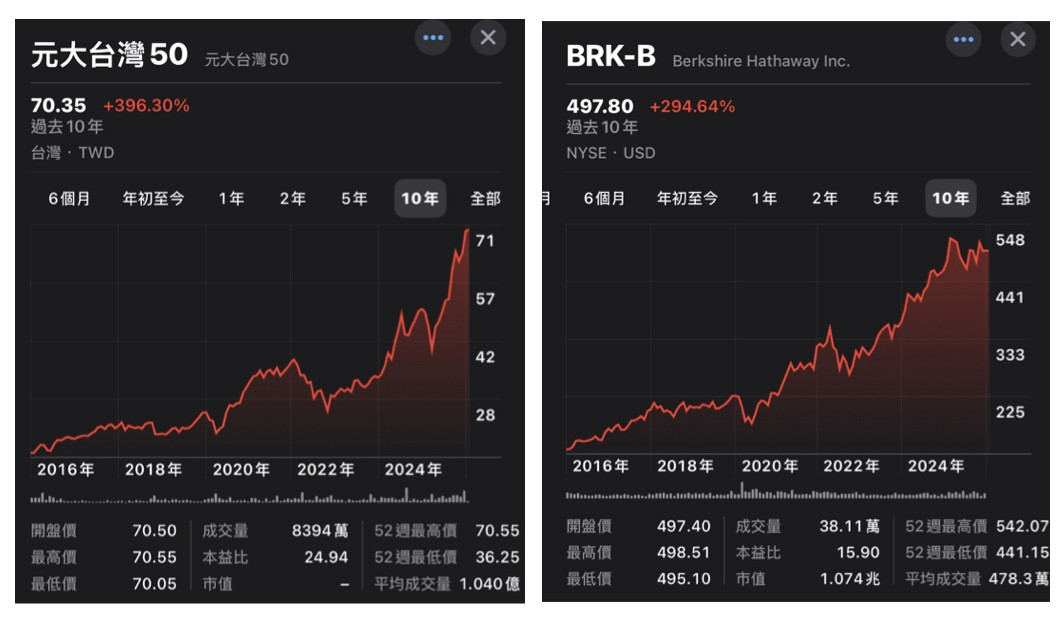Screen dimensions: 1064x618
Task: Click the 本益比 value 15.90
Action: (858, 553)
